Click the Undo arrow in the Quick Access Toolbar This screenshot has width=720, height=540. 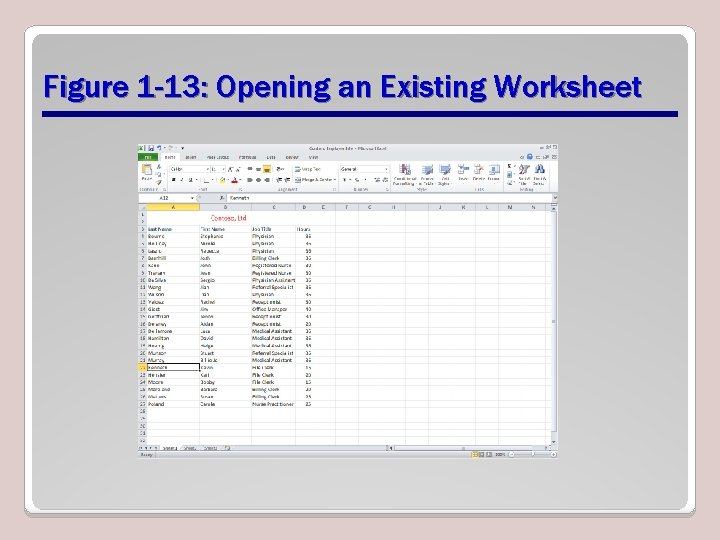tap(159, 148)
